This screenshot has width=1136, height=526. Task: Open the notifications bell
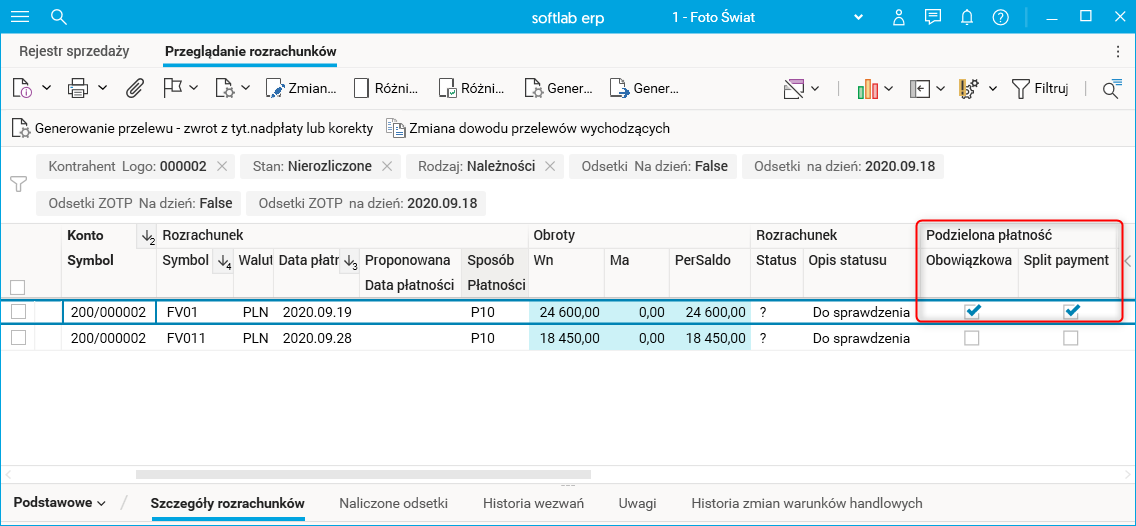[x=966, y=17]
